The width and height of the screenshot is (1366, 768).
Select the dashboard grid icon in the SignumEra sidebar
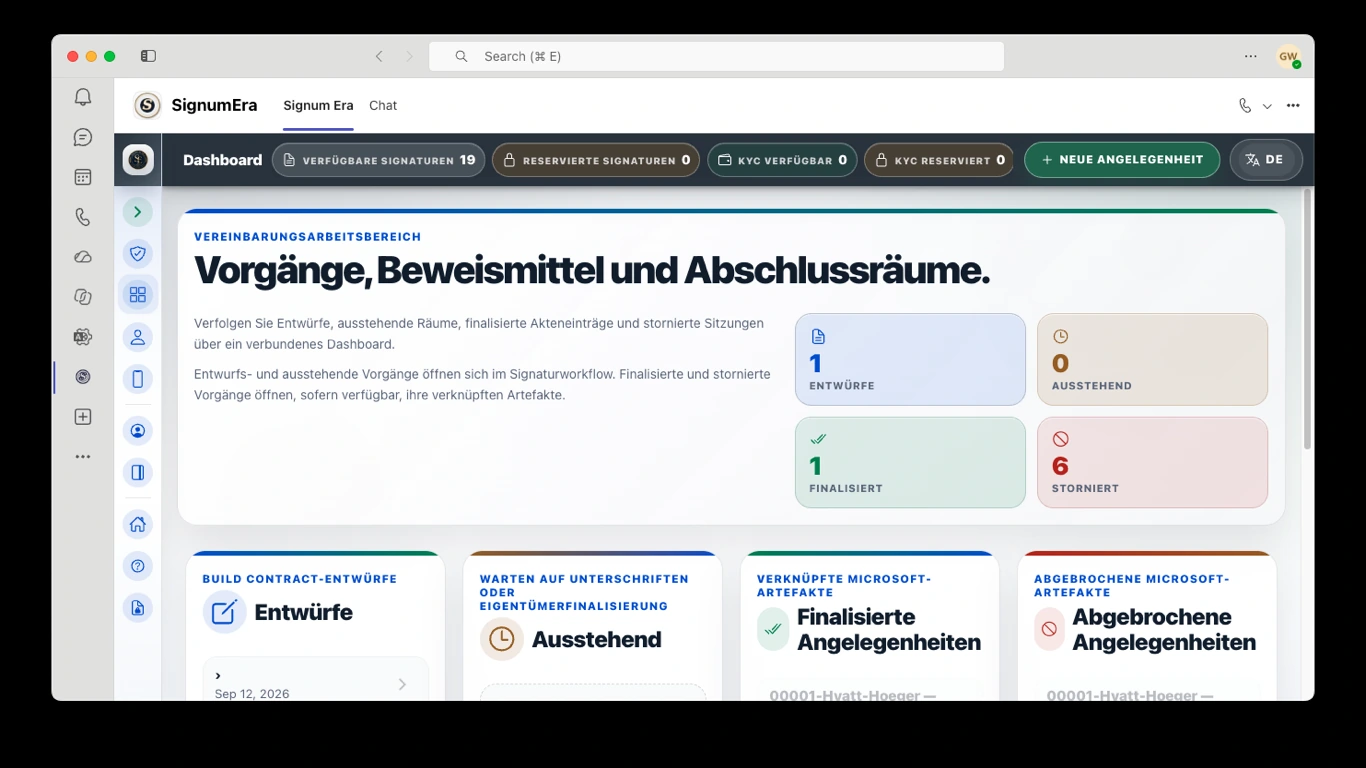(x=138, y=295)
